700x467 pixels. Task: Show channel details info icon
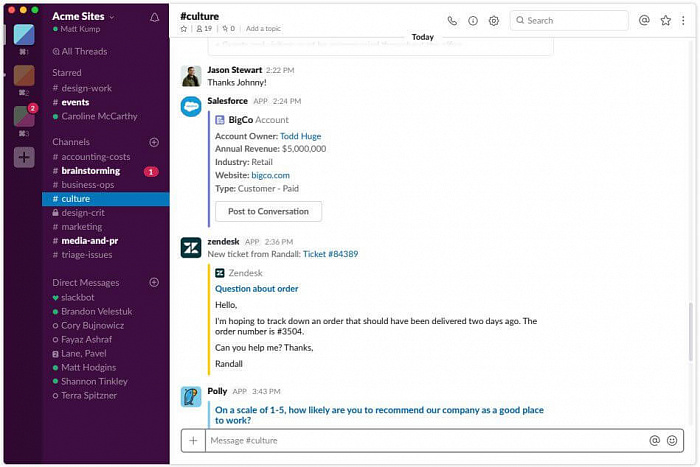[x=473, y=21]
